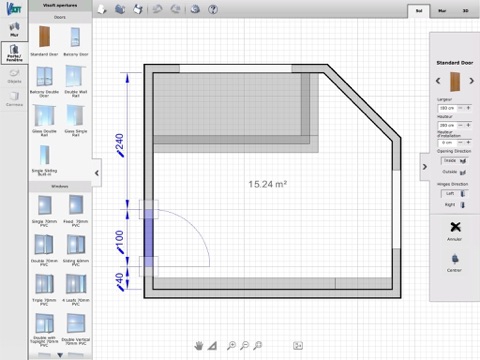This screenshot has height=360, width=480.
Task: Switch to the Sol view tab
Action: tap(419, 11)
